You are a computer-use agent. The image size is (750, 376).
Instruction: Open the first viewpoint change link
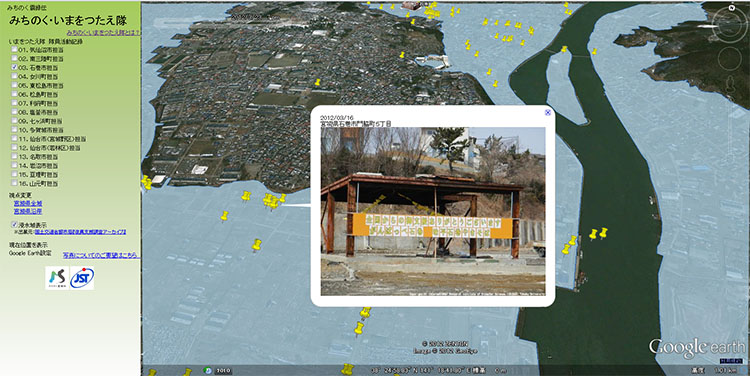(28, 203)
